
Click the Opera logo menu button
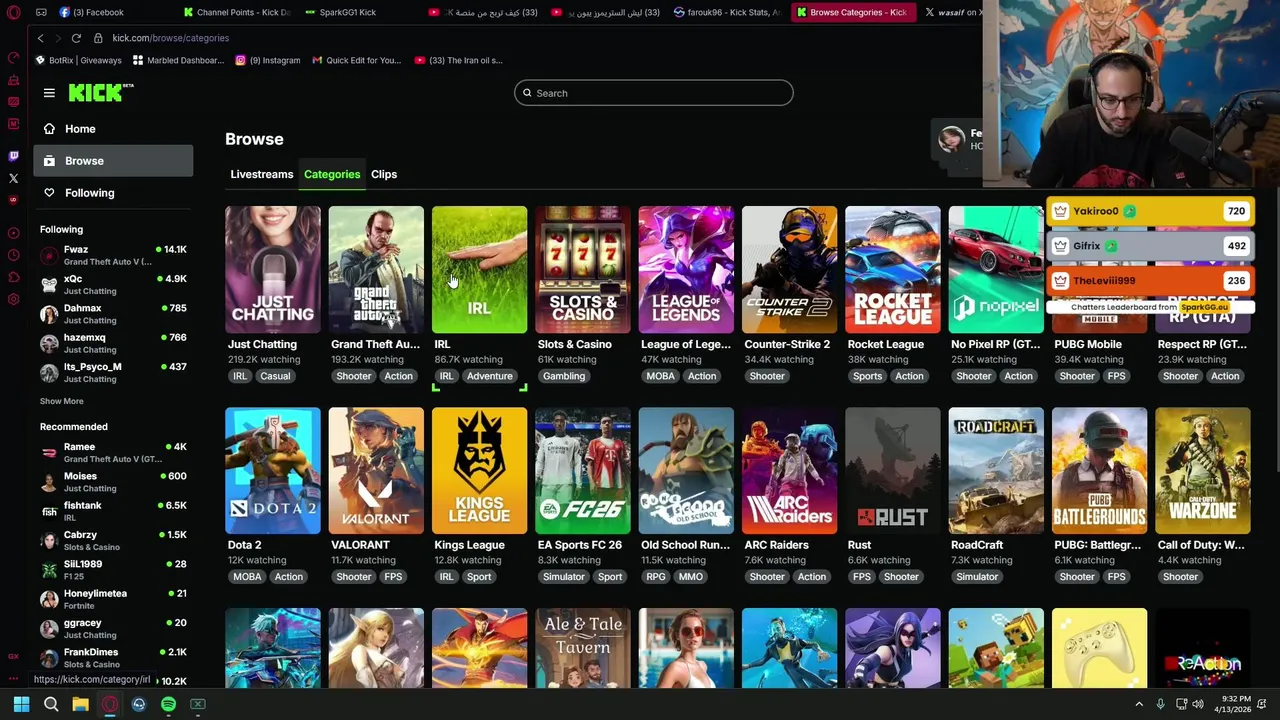click(13, 12)
